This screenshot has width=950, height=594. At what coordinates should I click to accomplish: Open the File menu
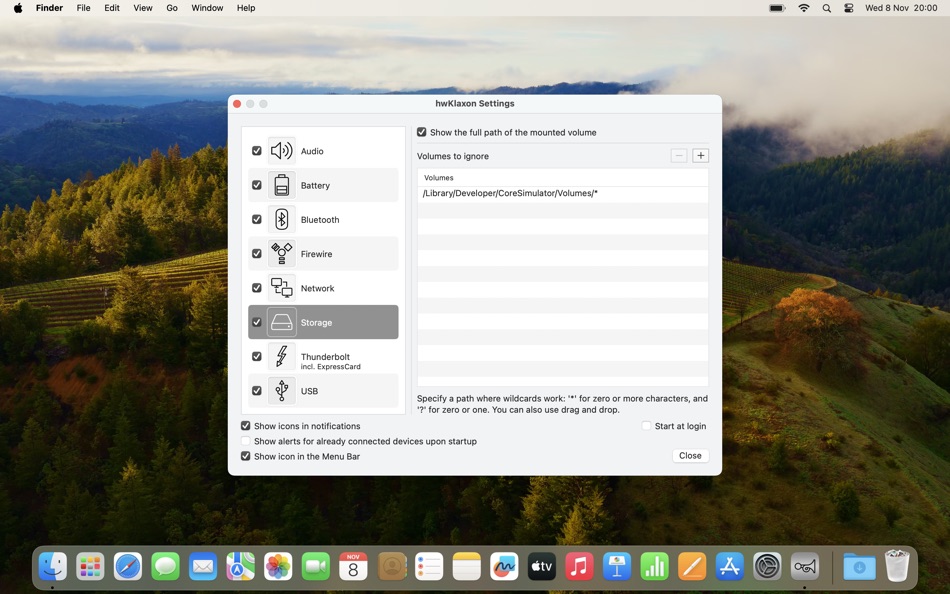click(84, 8)
